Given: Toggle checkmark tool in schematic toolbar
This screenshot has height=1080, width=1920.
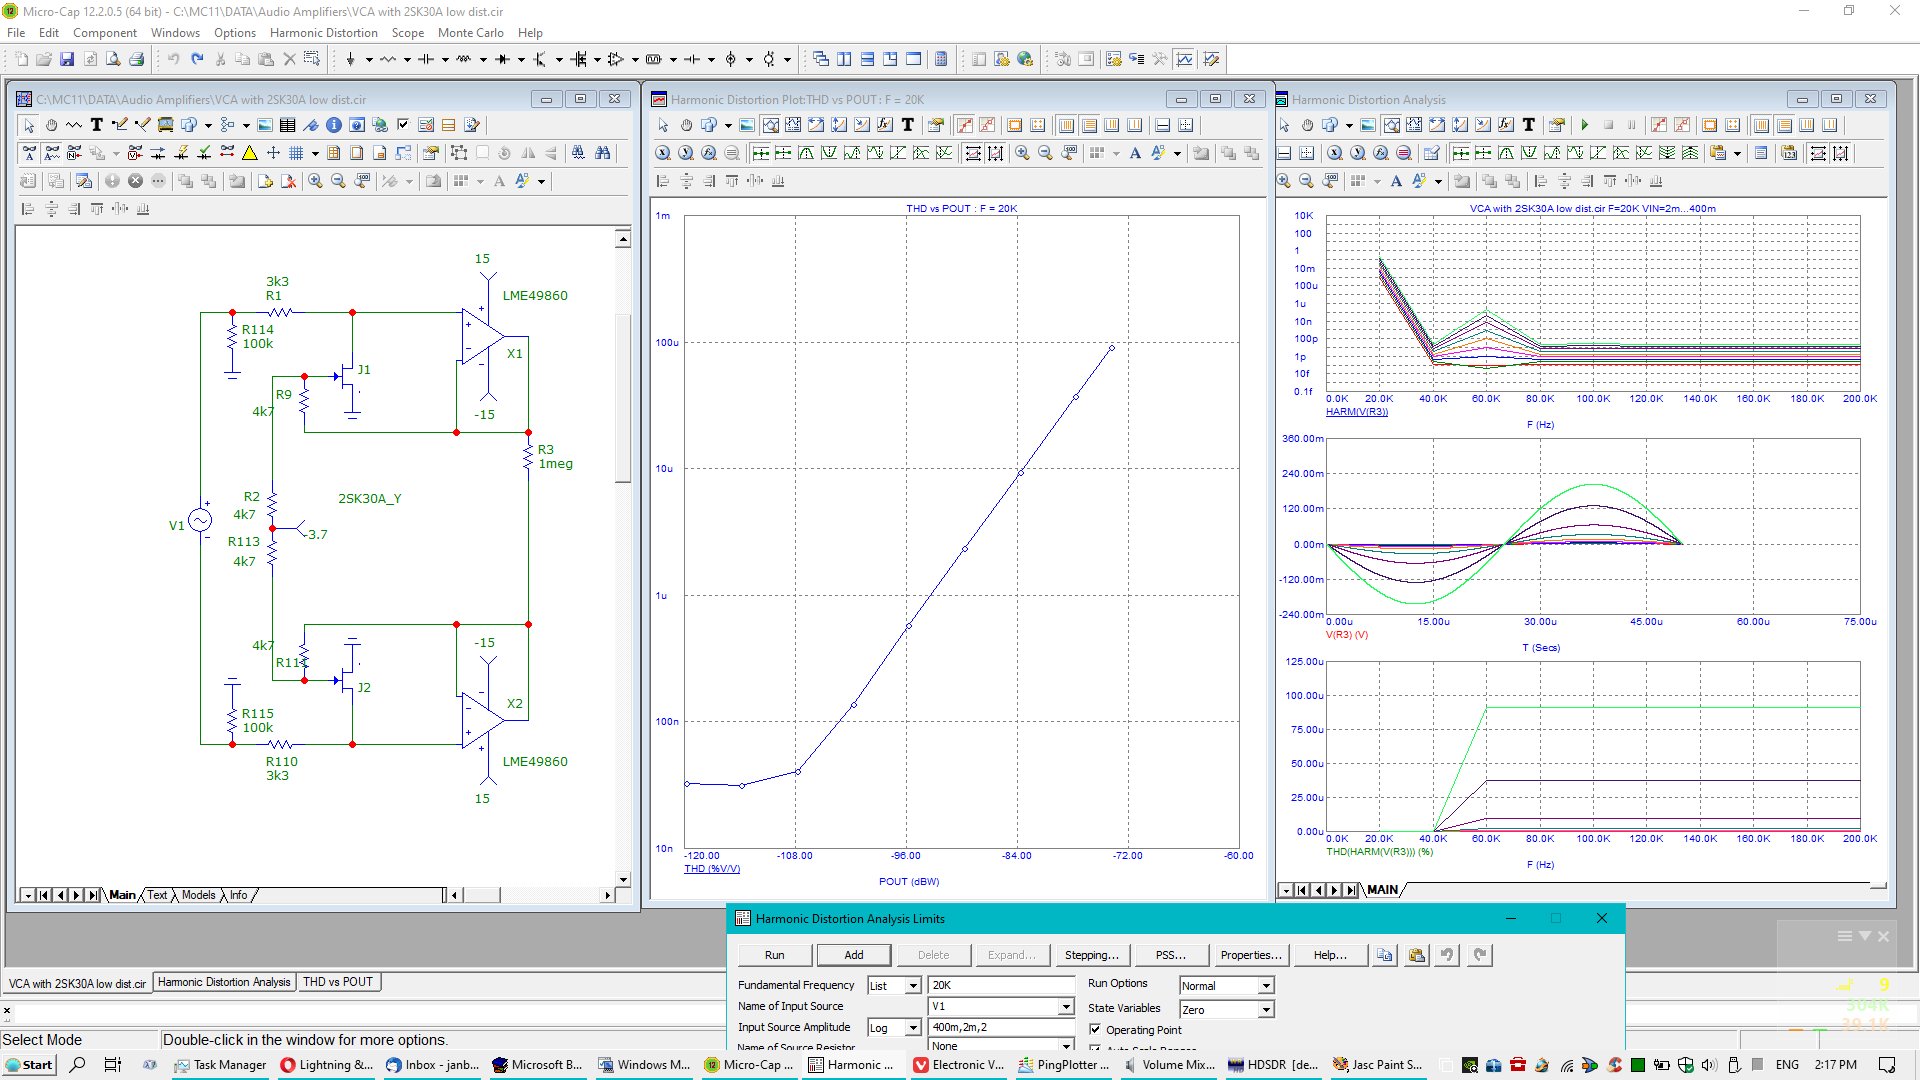Looking at the screenshot, I should click(x=403, y=125).
